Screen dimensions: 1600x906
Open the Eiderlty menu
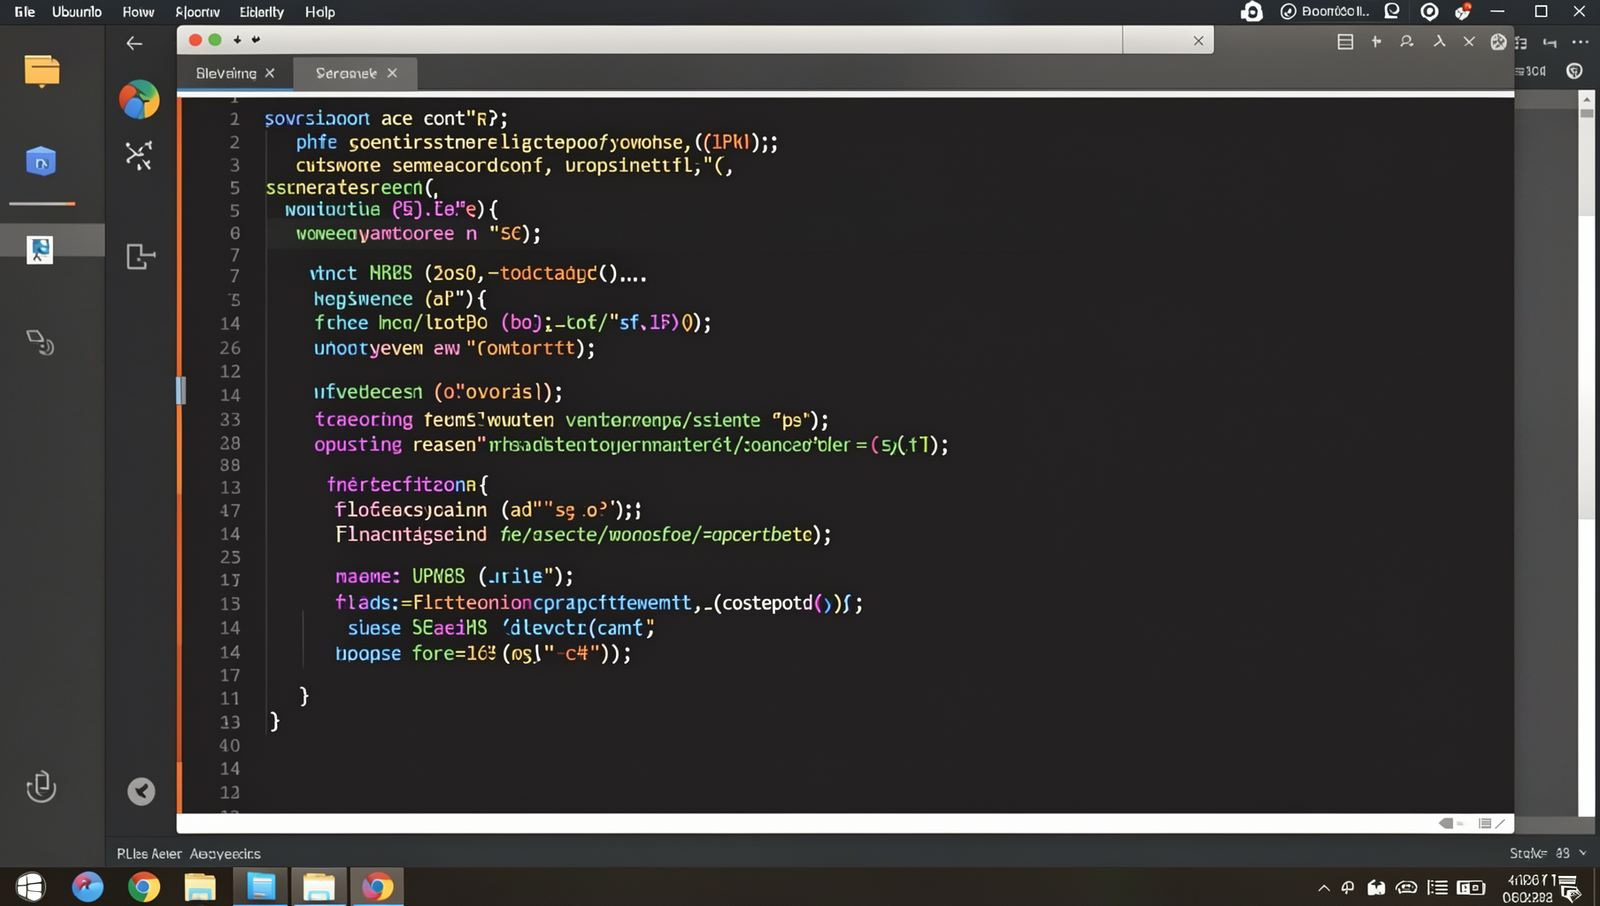pyautogui.click(x=262, y=12)
